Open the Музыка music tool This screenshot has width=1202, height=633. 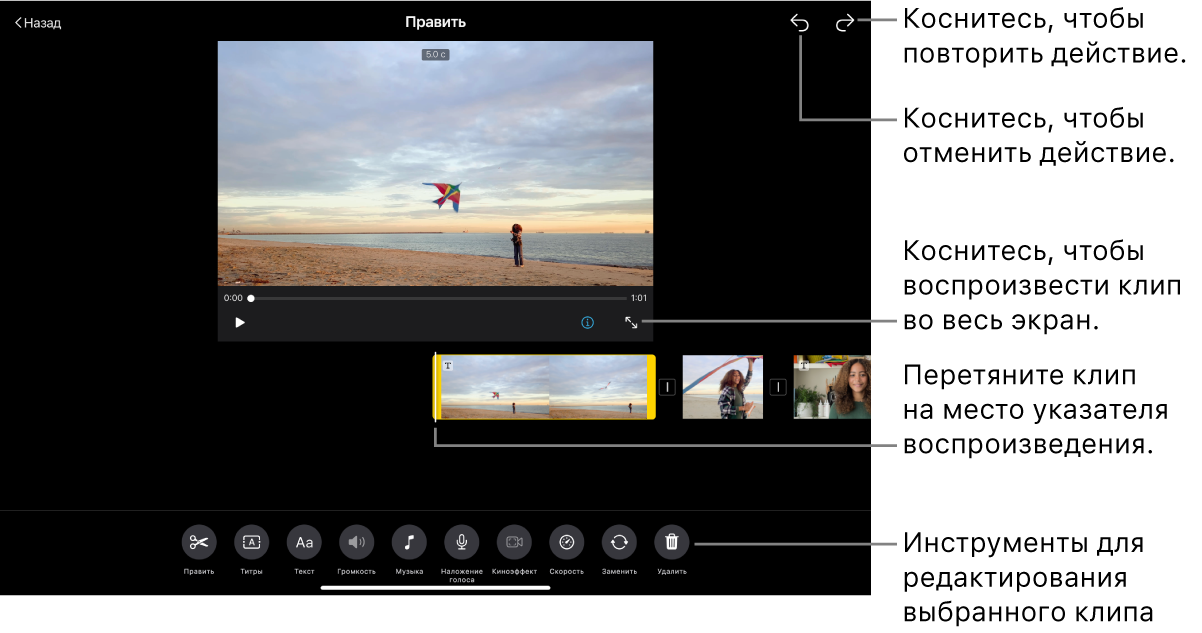(409, 543)
